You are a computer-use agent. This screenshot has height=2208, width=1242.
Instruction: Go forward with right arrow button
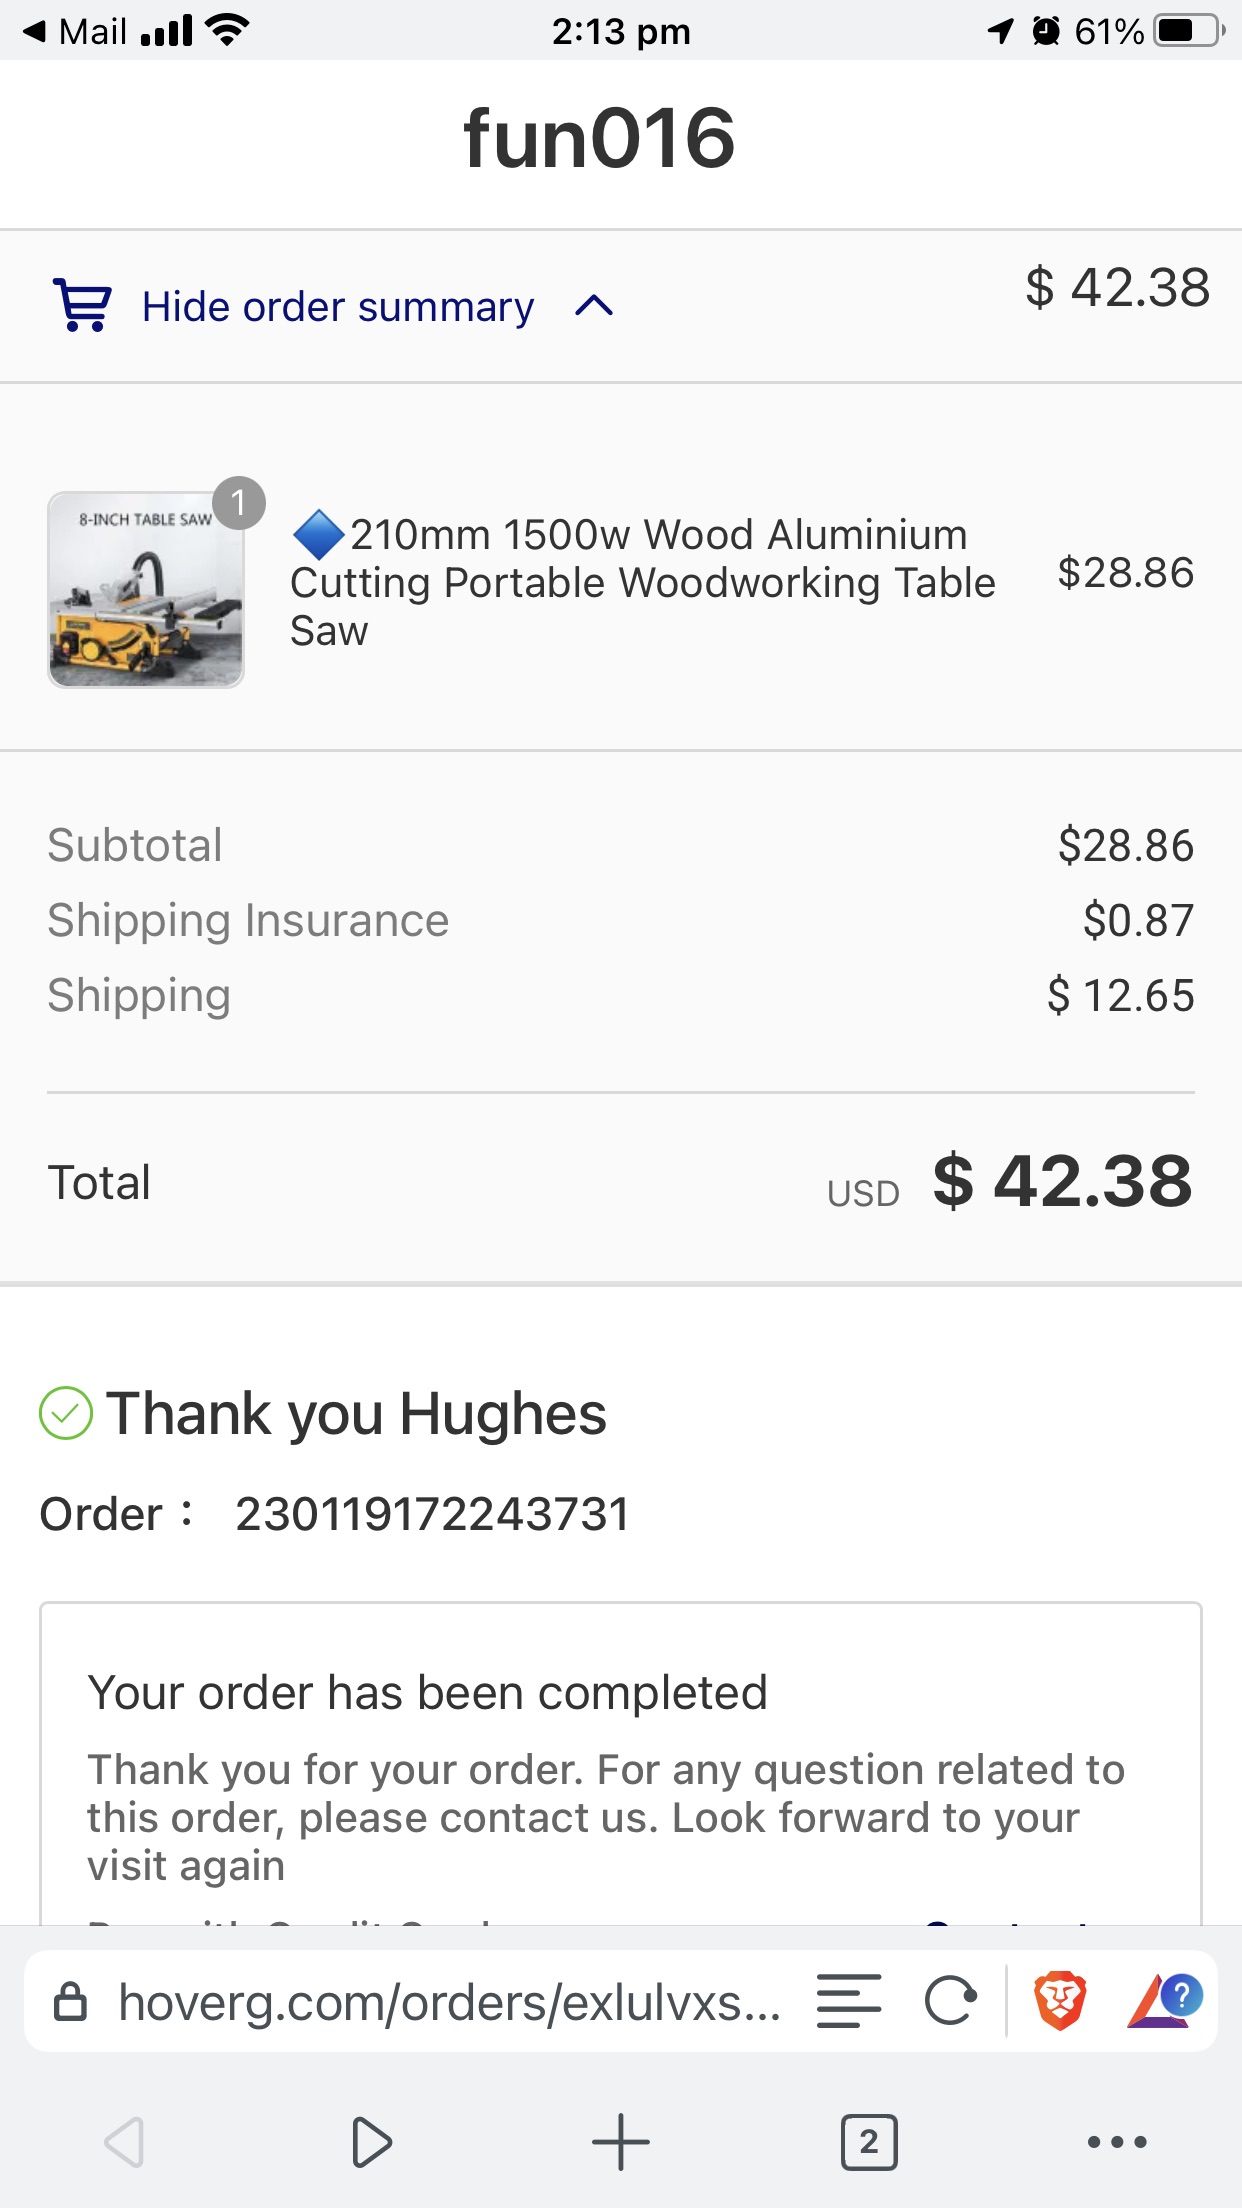click(x=372, y=2142)
